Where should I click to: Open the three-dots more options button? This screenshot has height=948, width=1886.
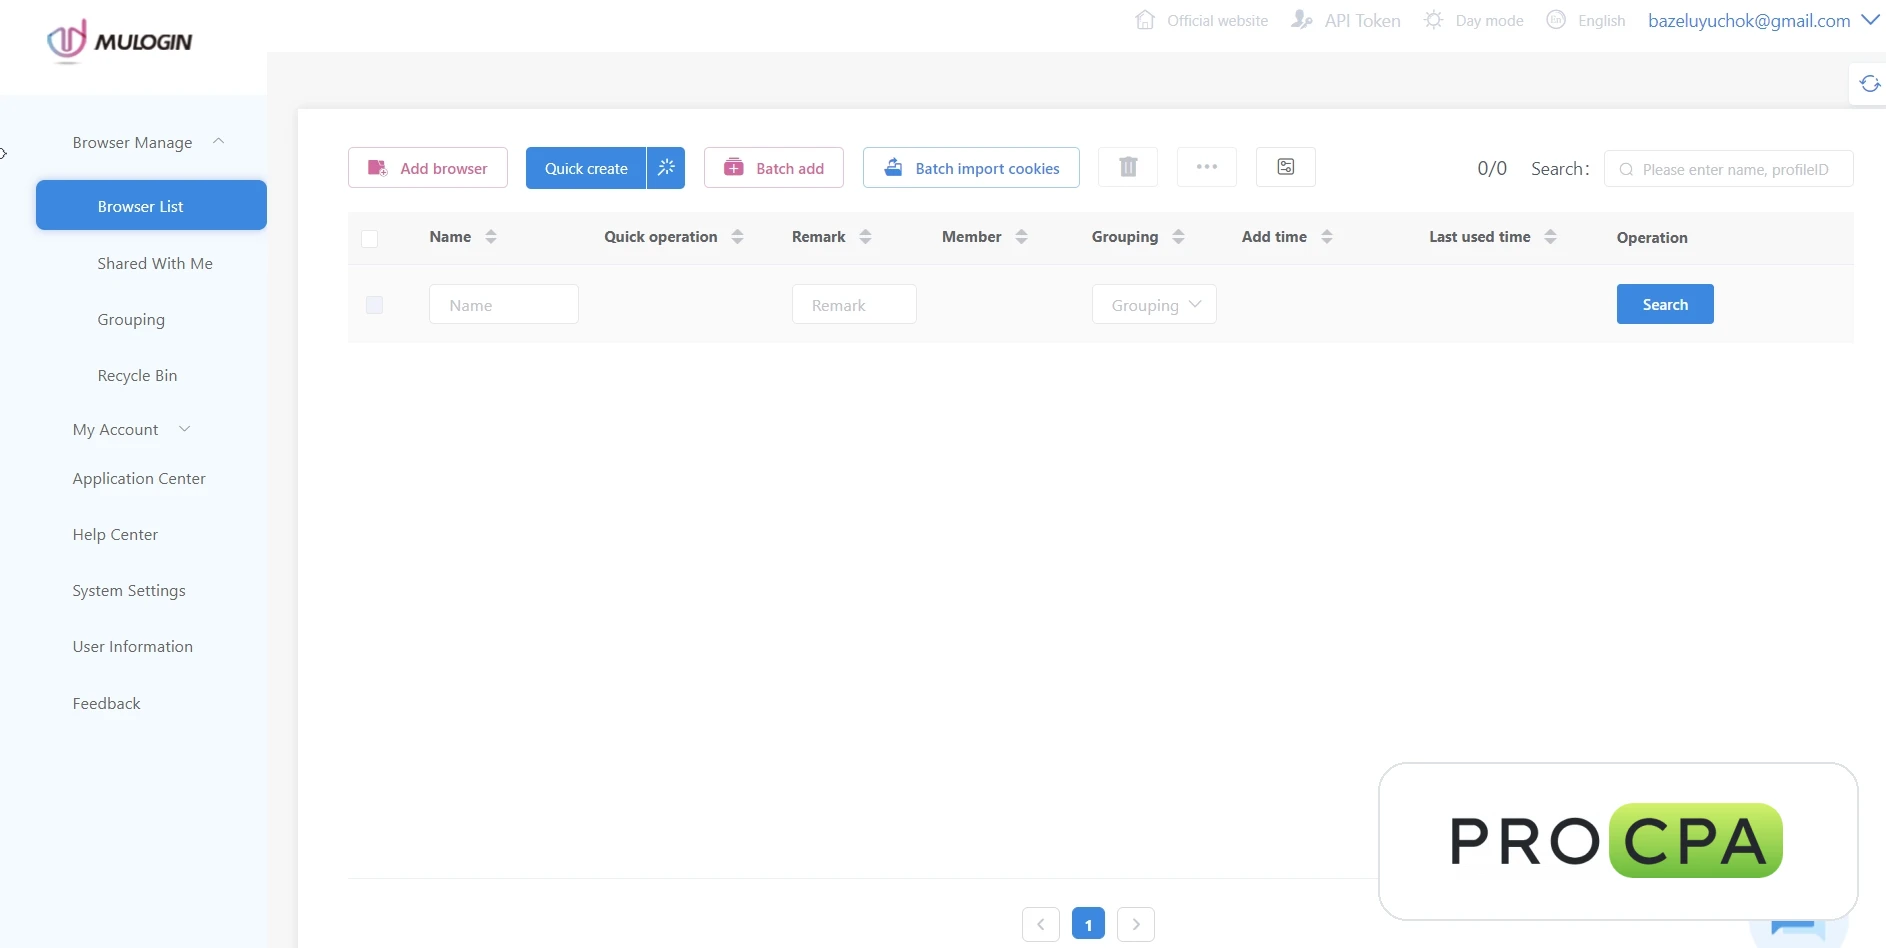1207,167
